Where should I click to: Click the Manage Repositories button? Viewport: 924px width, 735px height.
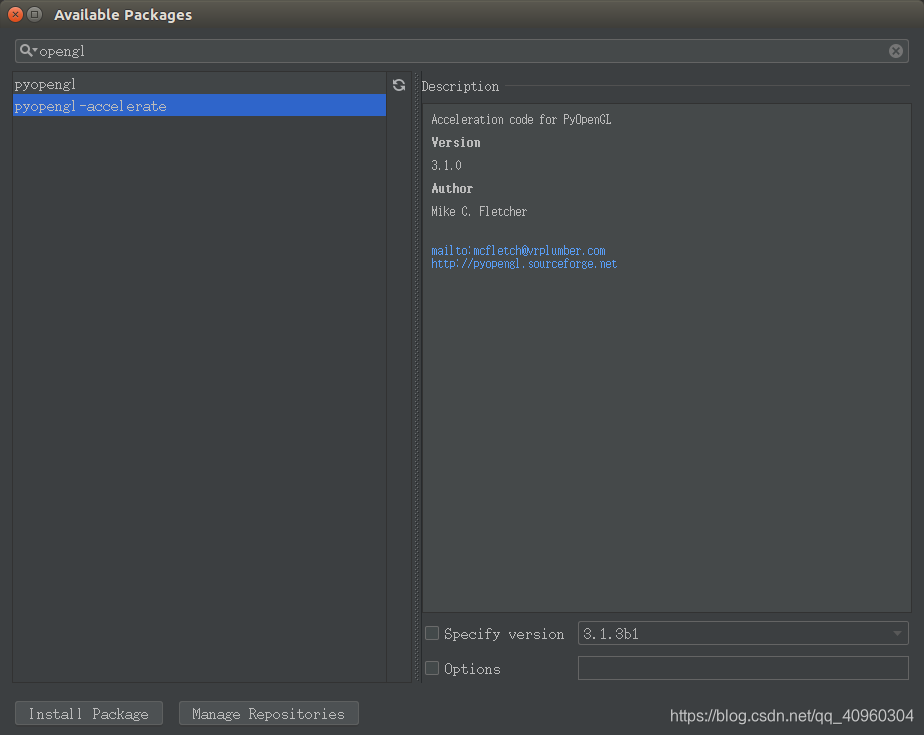pyautogui.click(x=269, y=713)
